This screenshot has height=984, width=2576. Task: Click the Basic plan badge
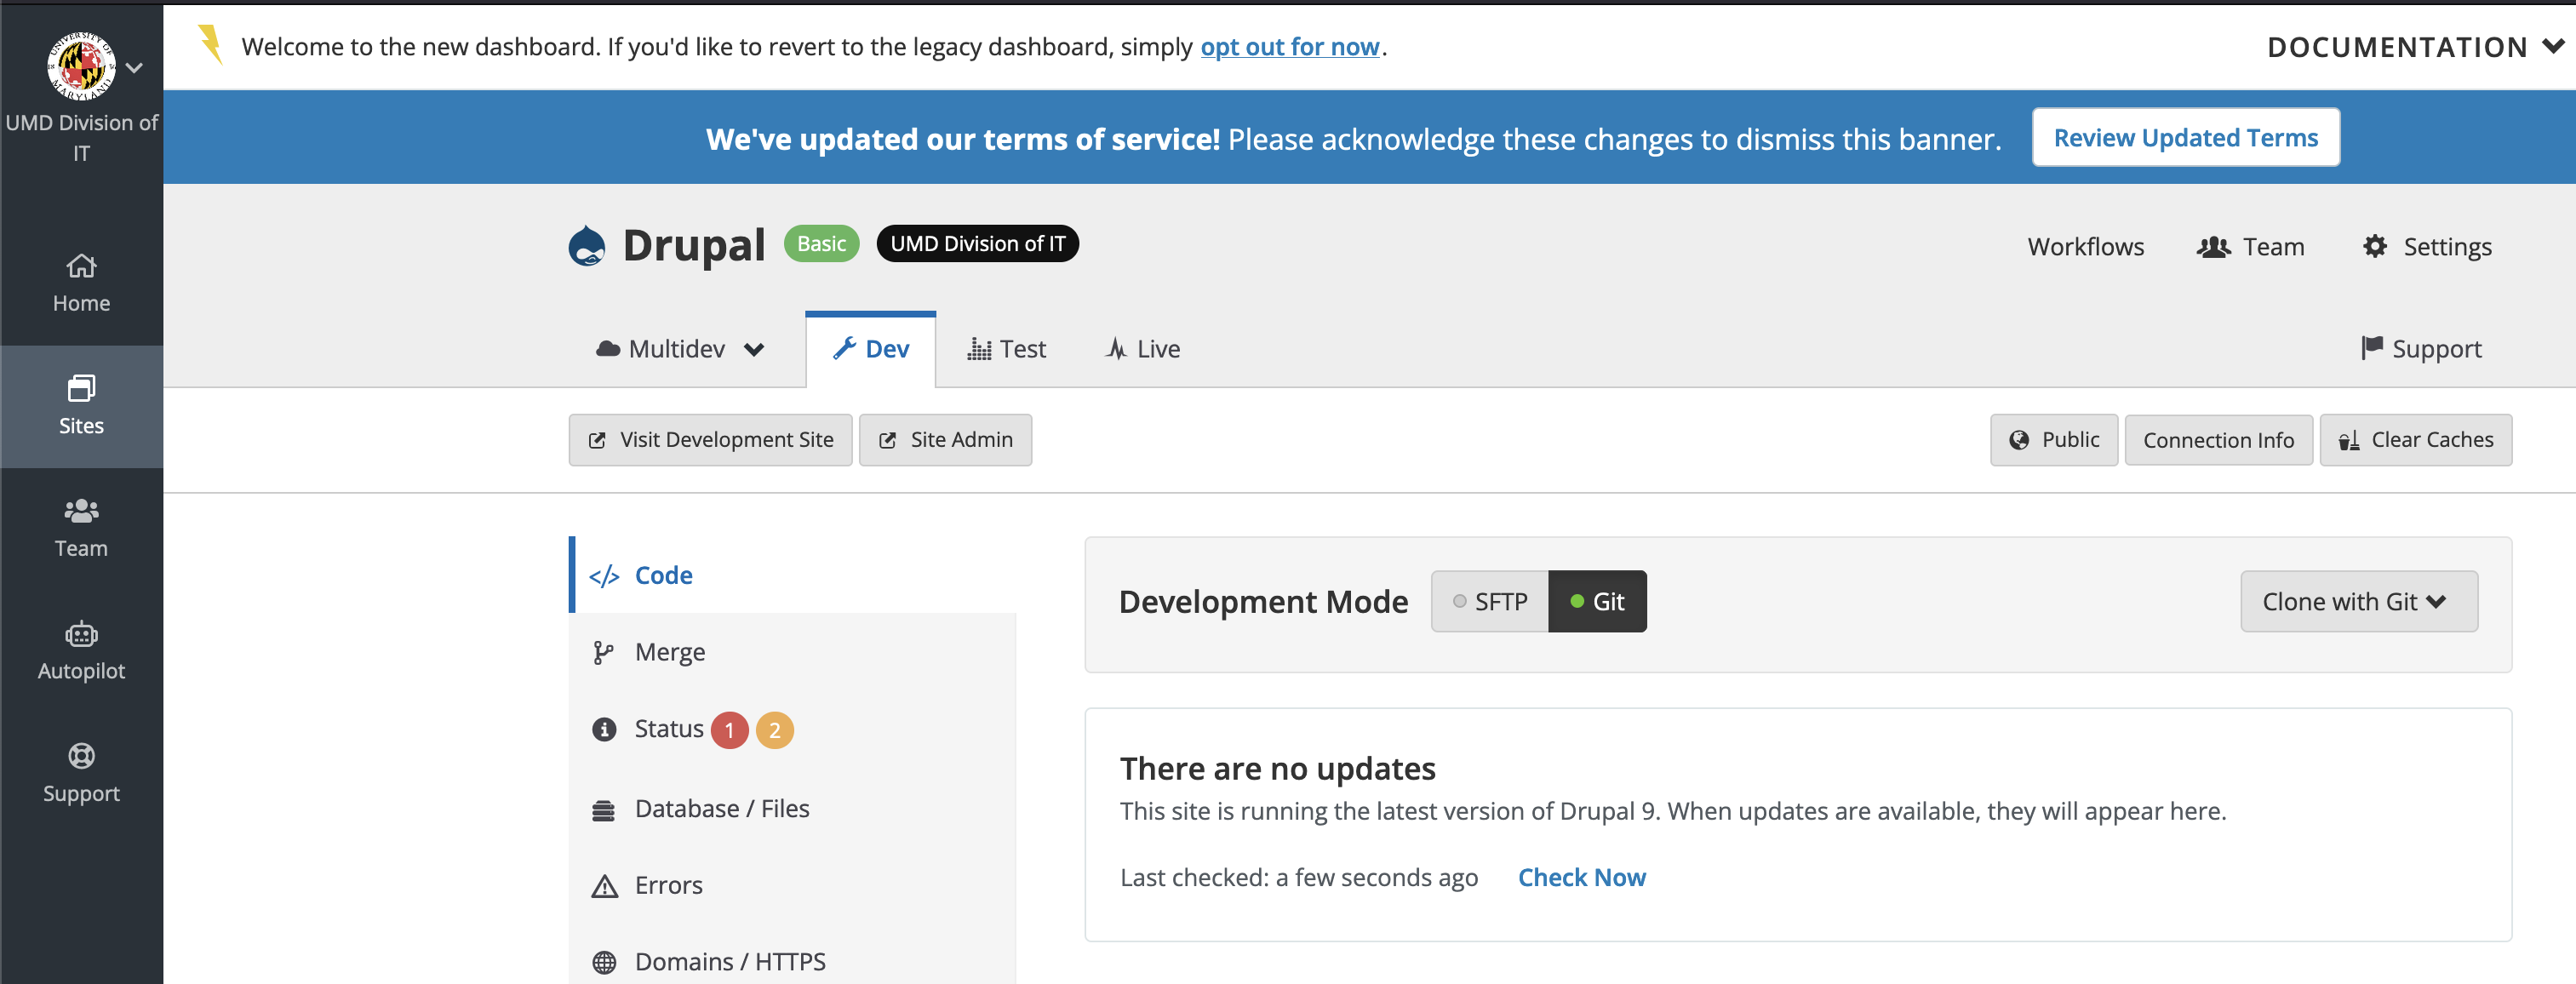(x=821, y=244)
